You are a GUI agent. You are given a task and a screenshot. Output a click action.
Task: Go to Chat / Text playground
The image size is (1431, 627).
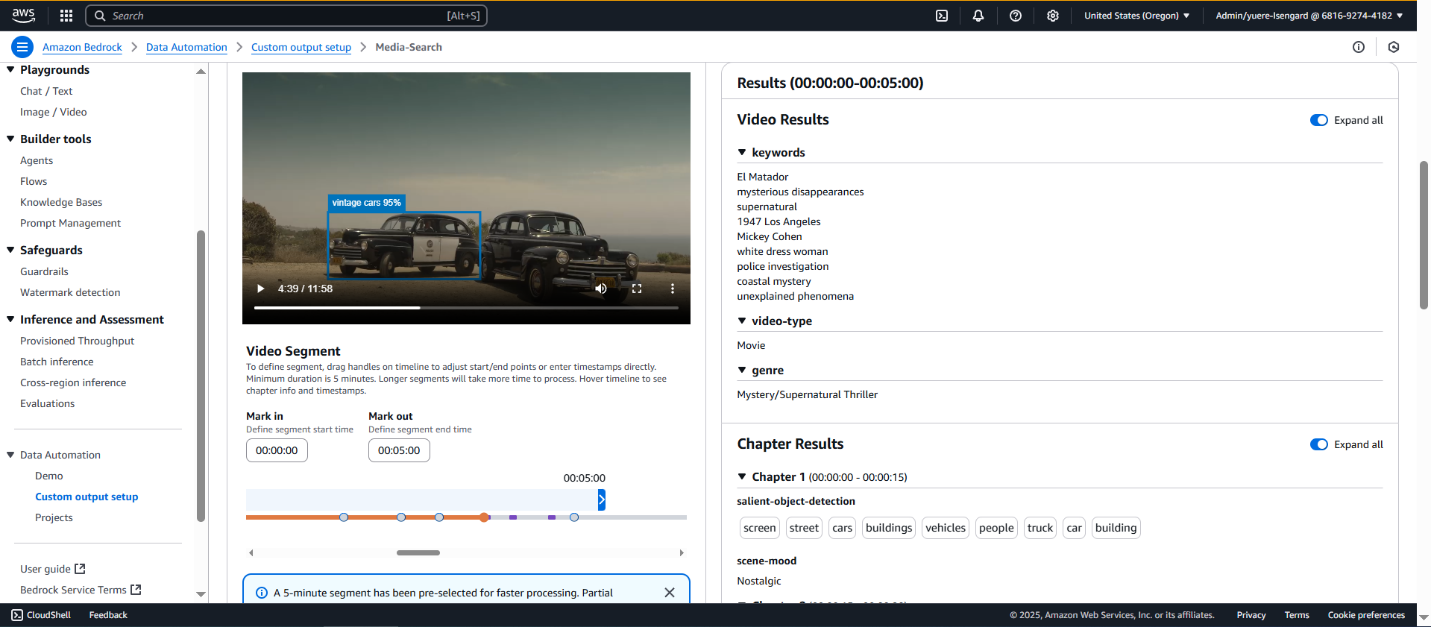tap(46, 91)
